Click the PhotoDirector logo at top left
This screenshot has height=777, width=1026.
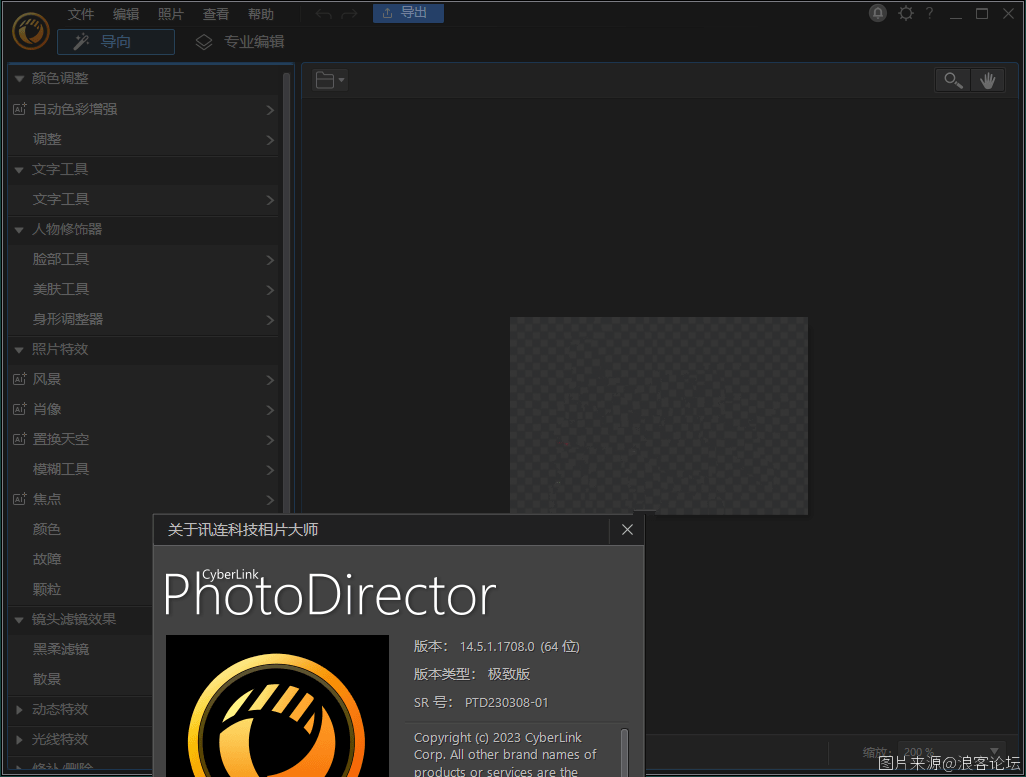point(31,30)
